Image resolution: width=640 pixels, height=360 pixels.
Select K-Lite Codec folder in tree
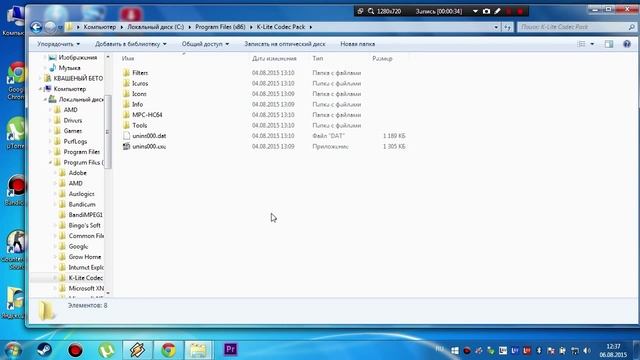tap(86, 278)
